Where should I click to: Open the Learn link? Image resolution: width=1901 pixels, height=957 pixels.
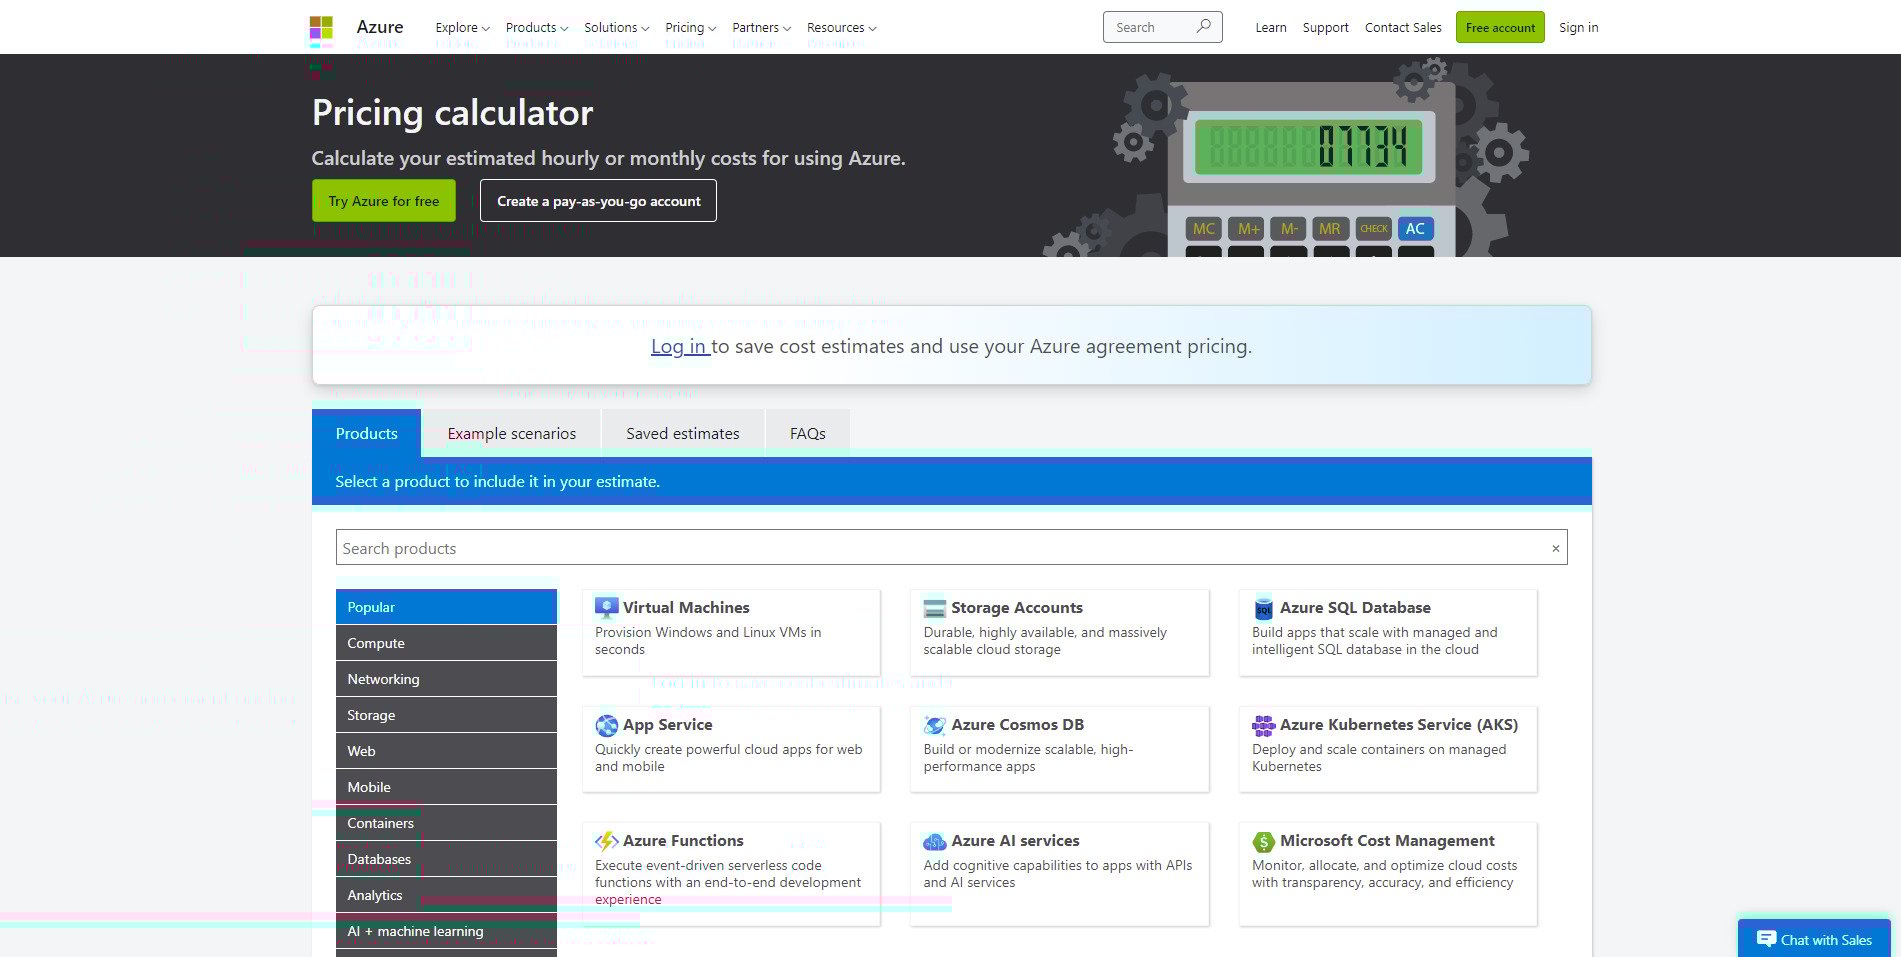pos(1271,27)
